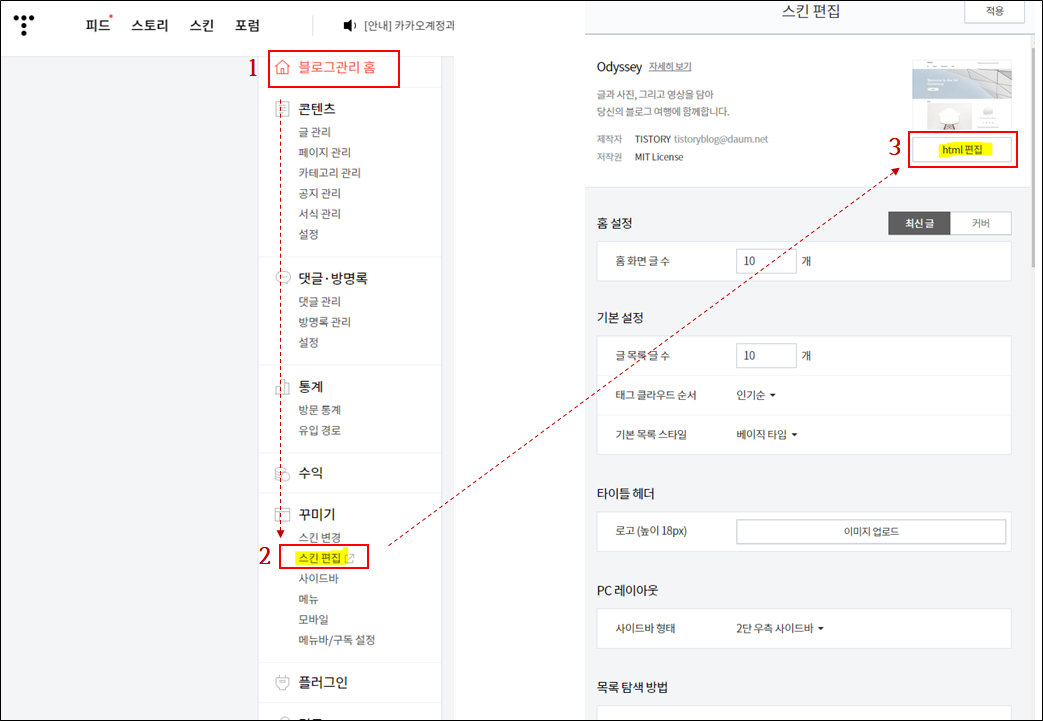Open 방문 통계
Viewport: 1043px width, 721px height.
tap(319, 410)
